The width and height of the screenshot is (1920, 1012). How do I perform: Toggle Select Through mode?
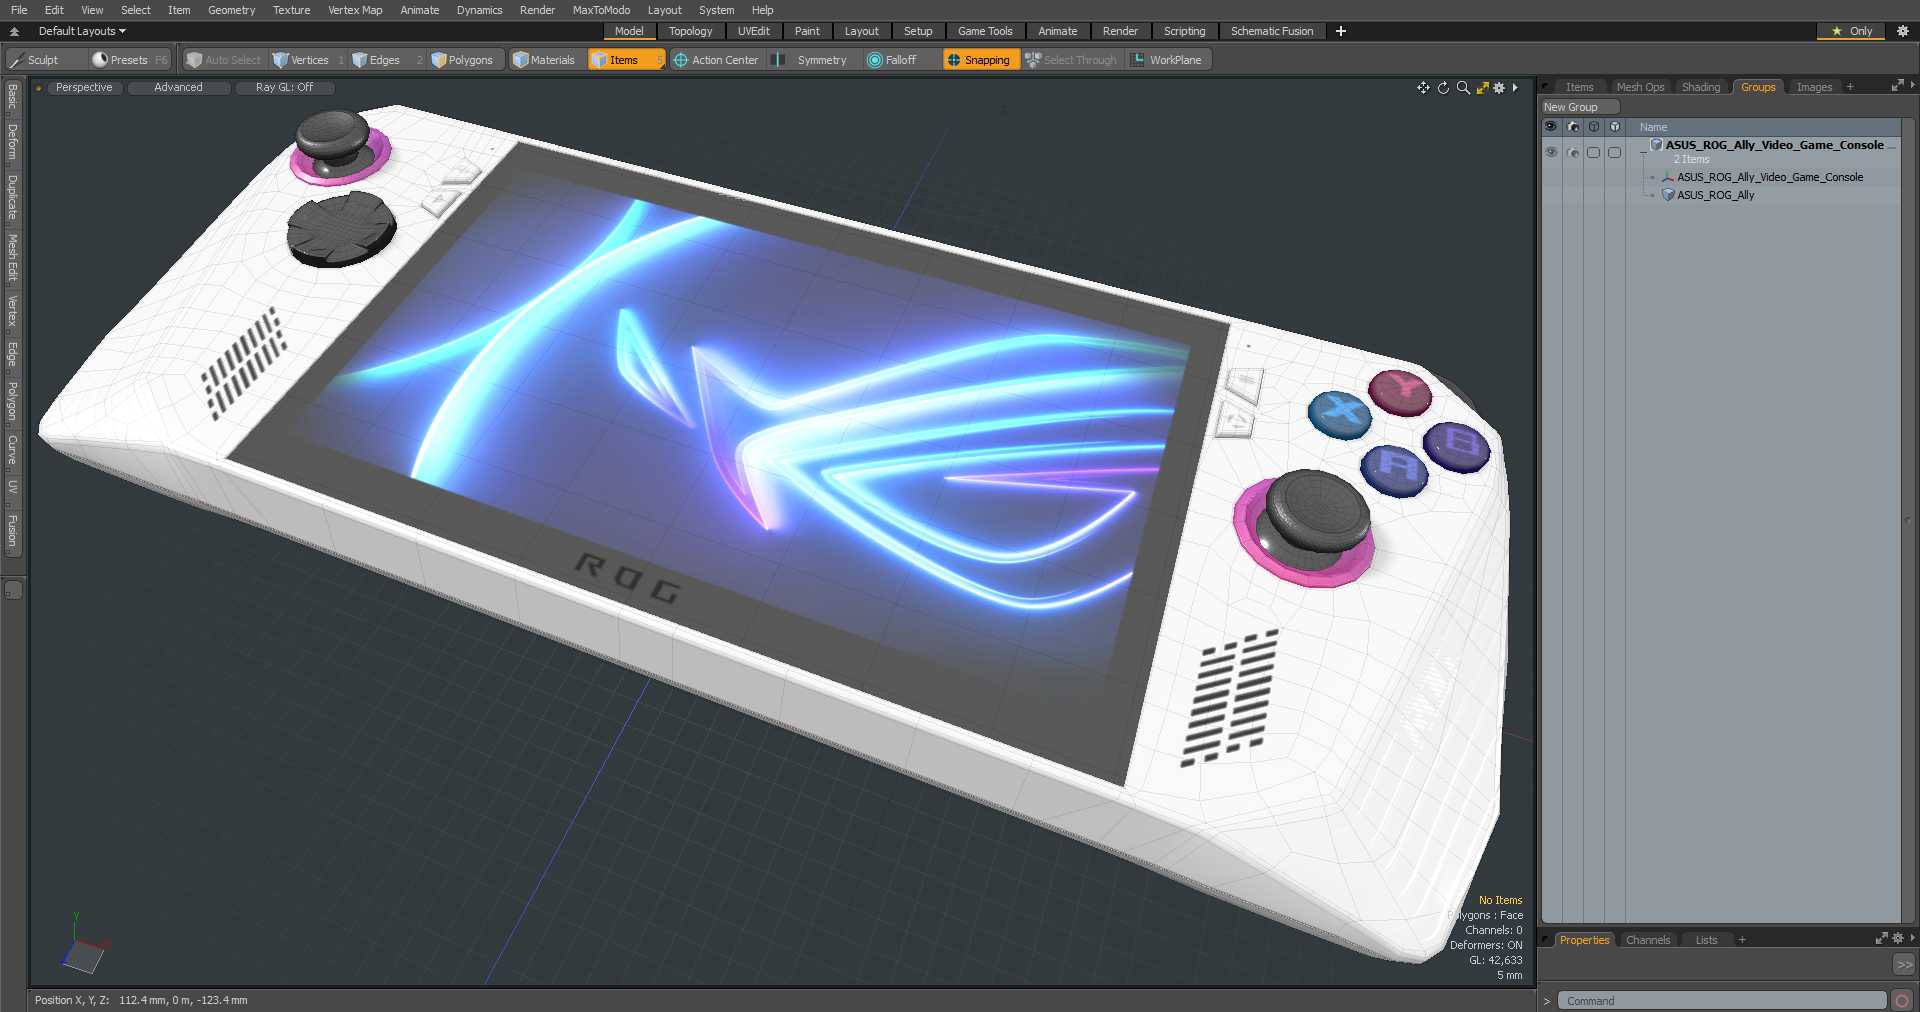(1071, 60)
